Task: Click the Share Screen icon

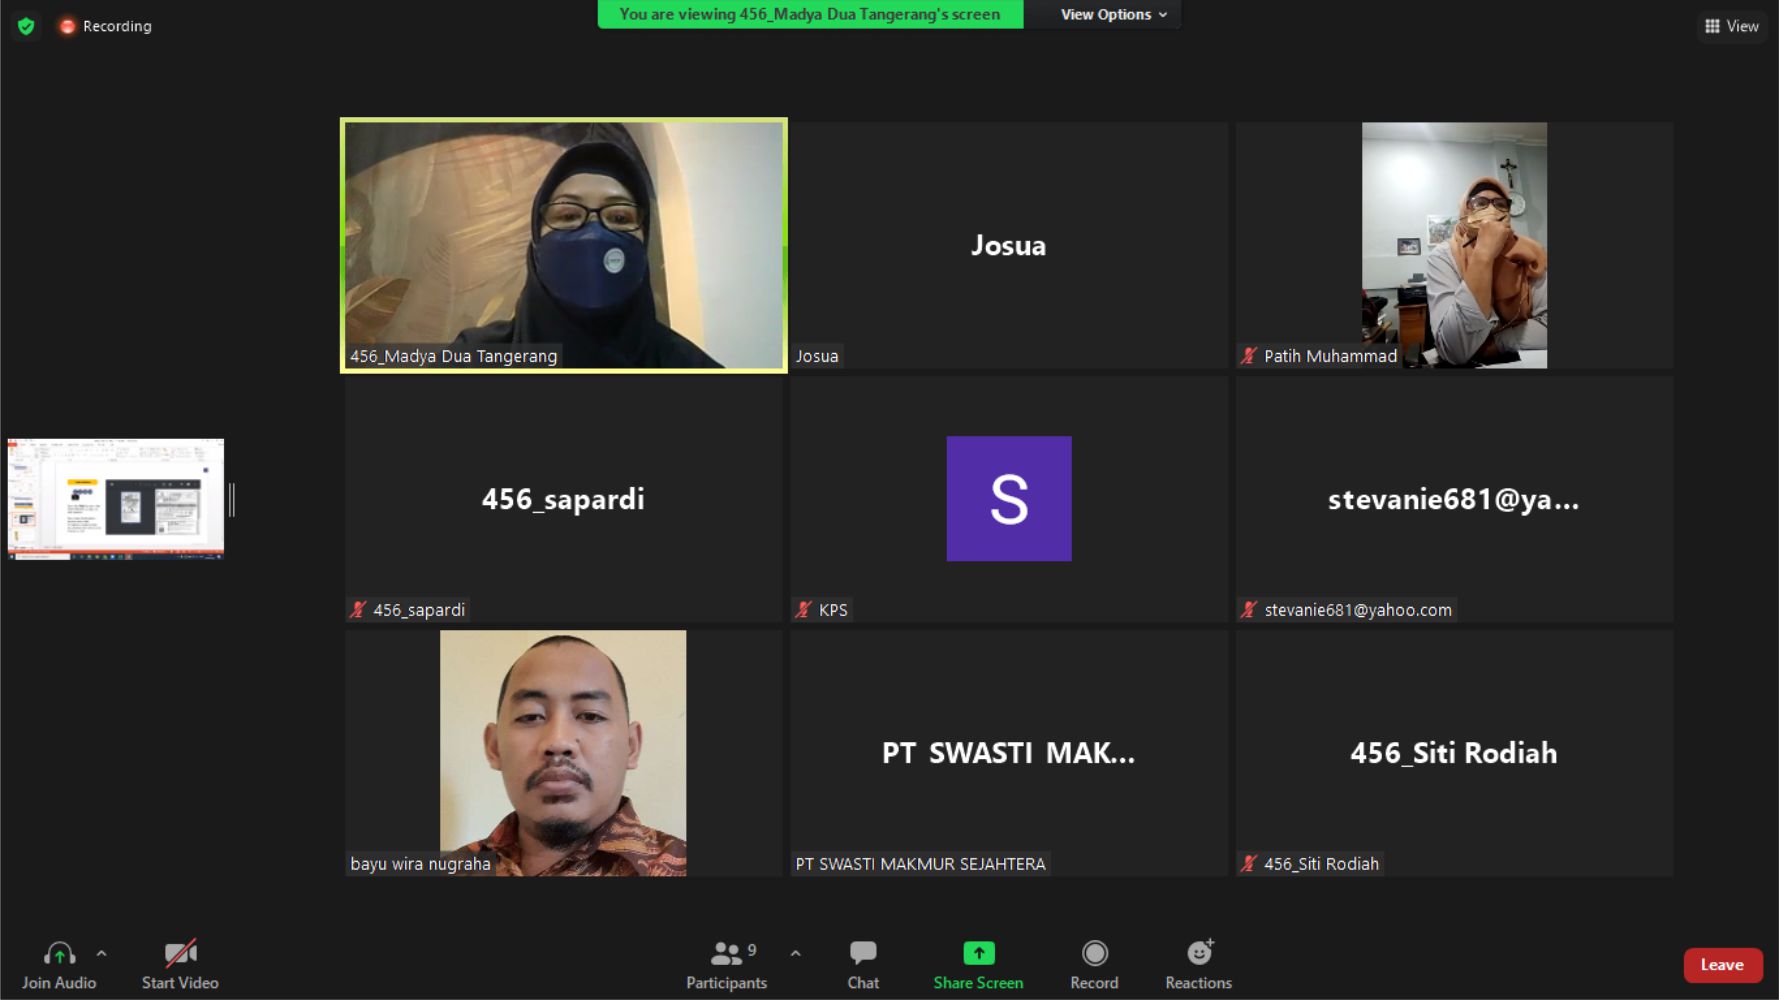Action: (x=978, y=953)
